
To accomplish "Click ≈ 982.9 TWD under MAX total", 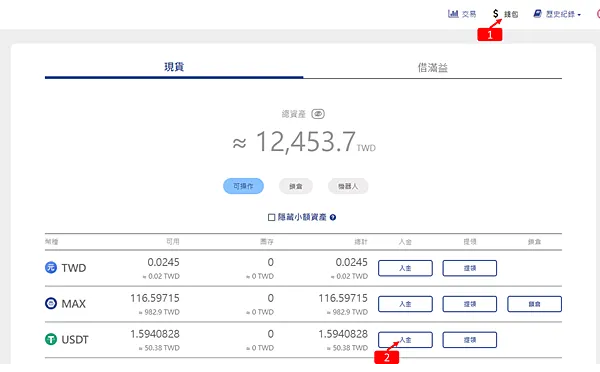I will coord(347,312).
